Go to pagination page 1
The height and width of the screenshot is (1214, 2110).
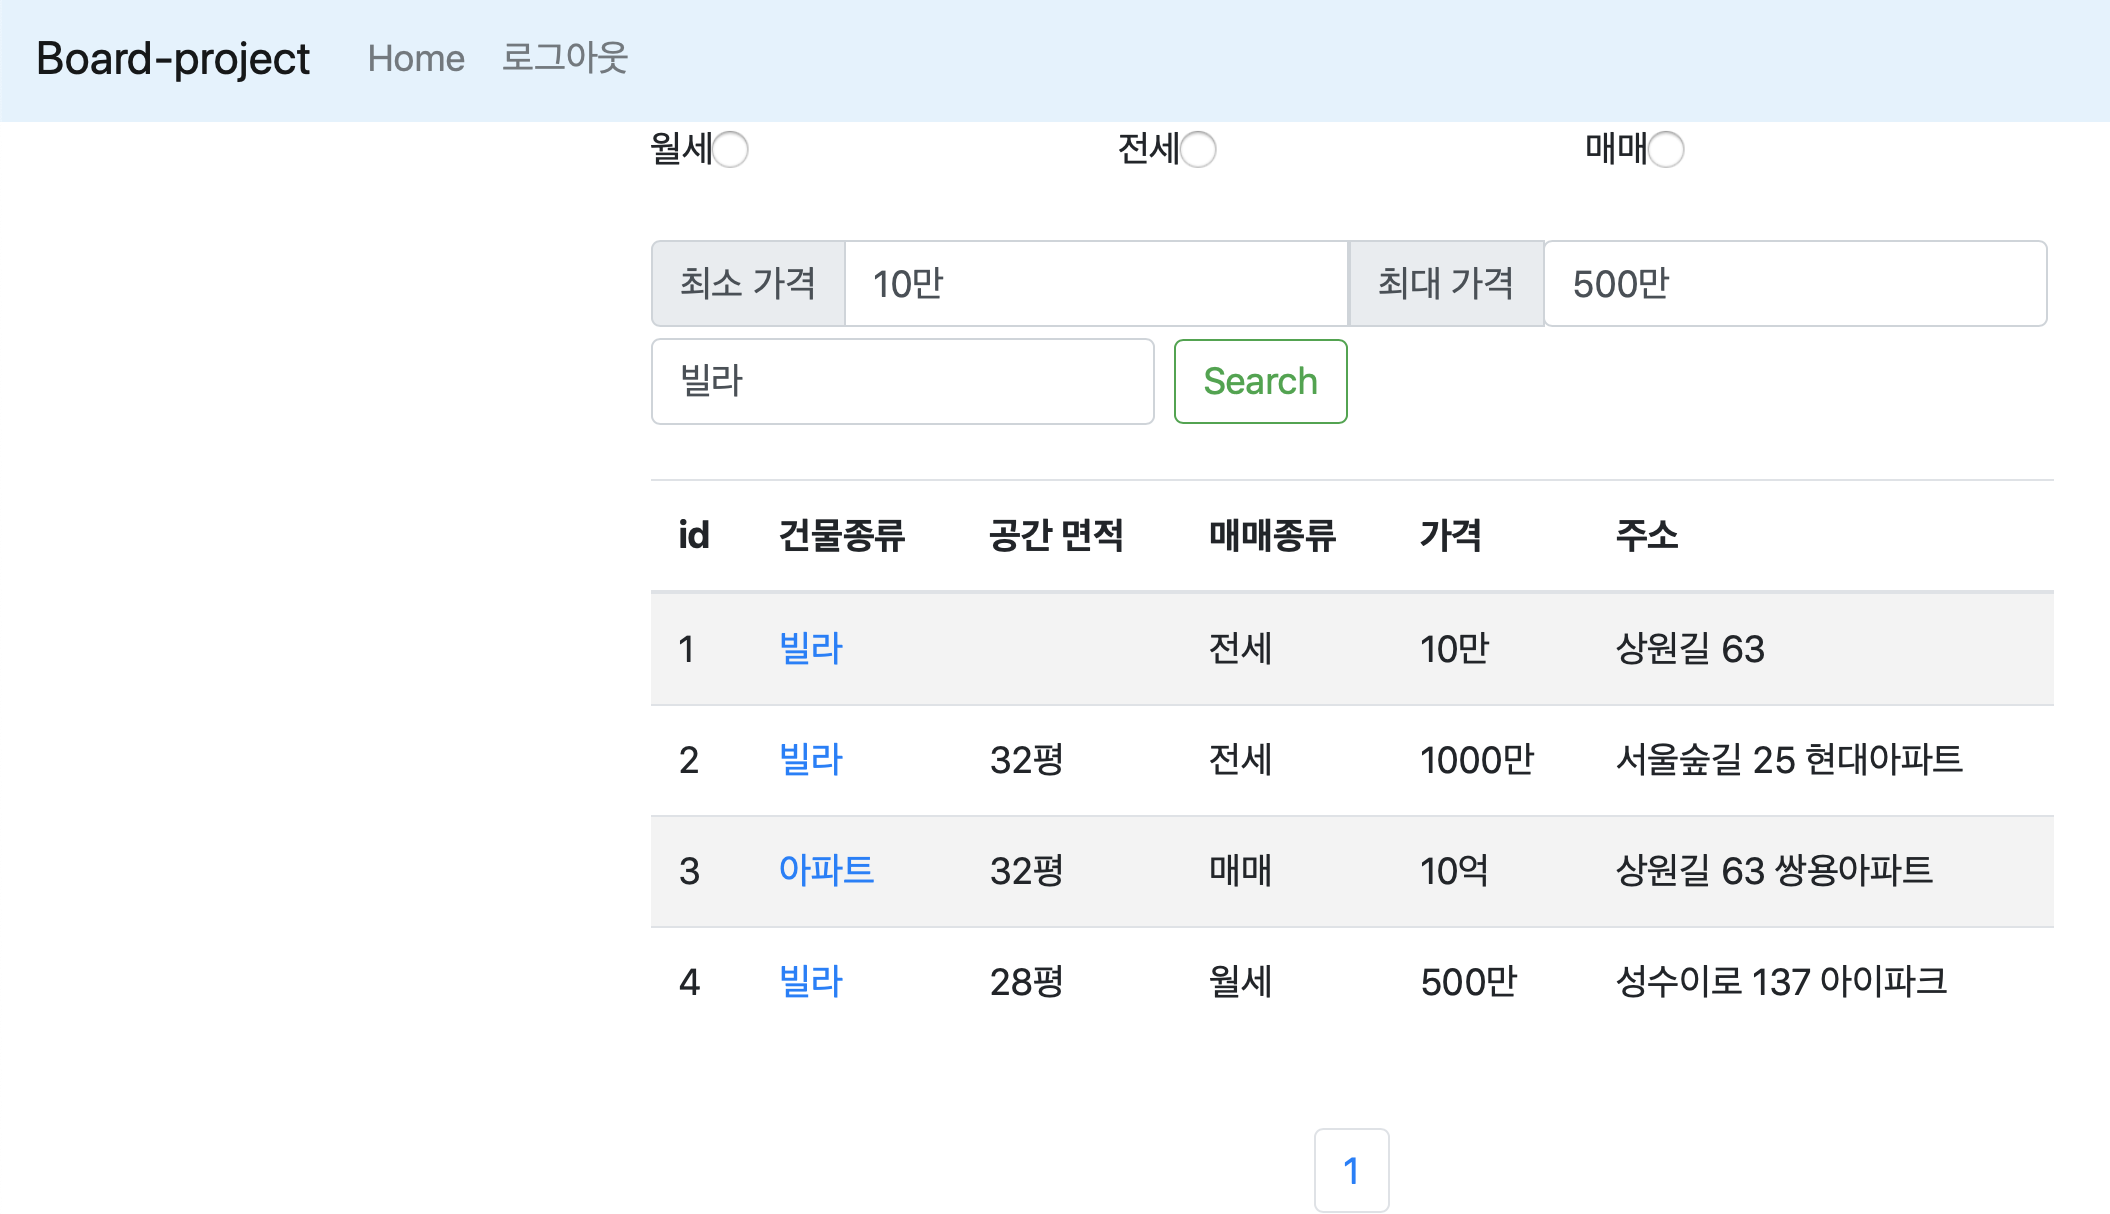tap(1351, 1170)
